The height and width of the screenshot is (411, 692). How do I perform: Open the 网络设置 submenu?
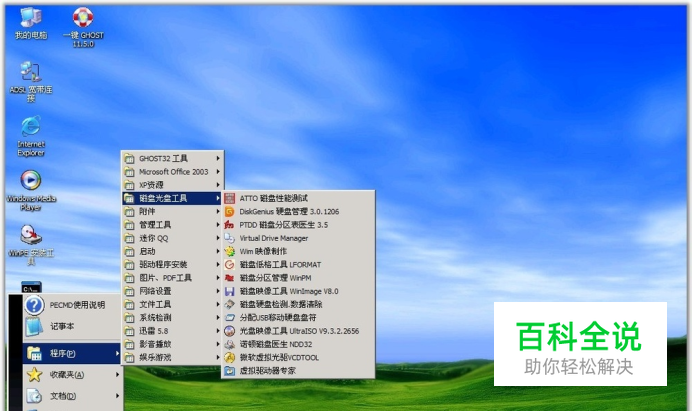pyautogui.click(x=173, y=291)
